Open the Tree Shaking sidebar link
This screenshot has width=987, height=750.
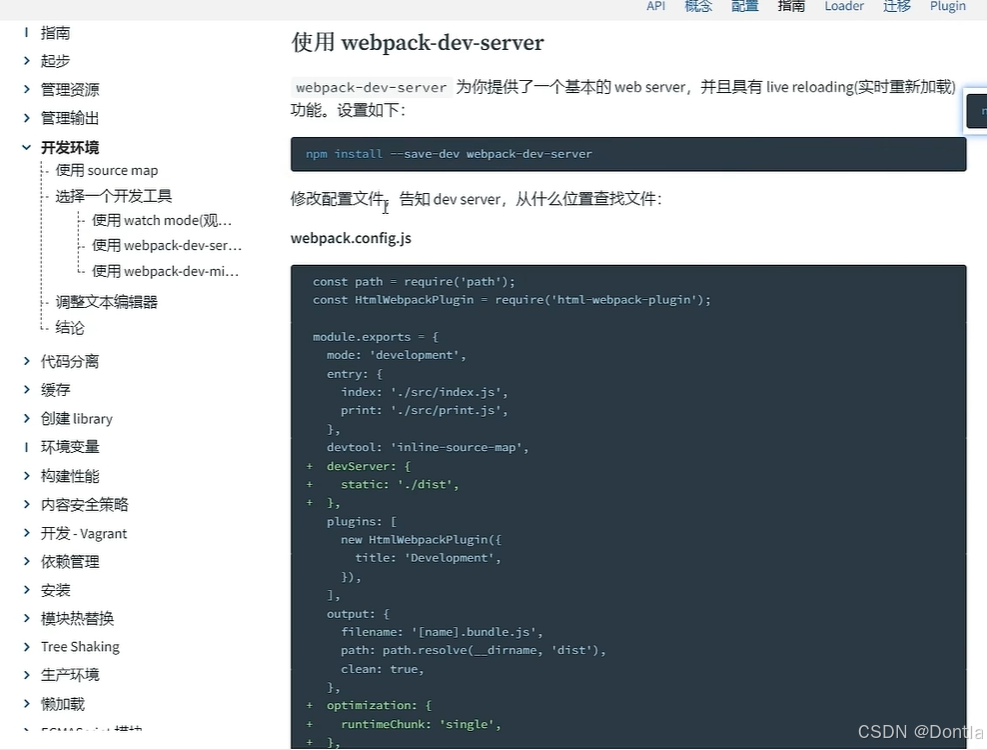coord(80,647)
